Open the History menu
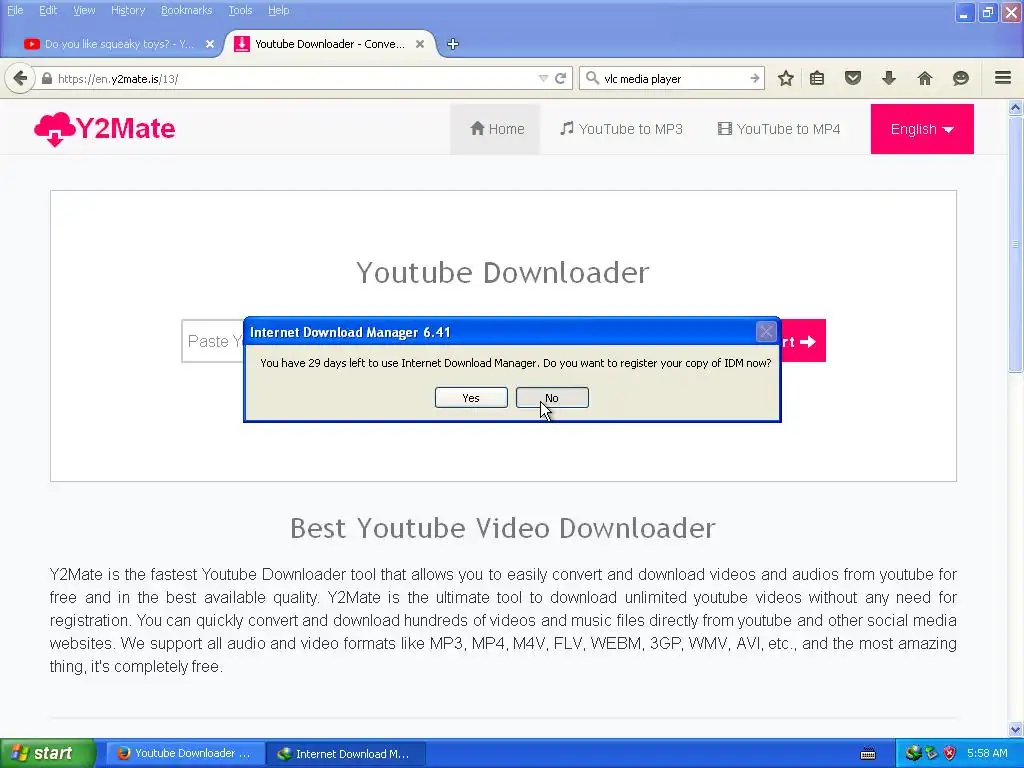This screenshot has width=1024, height=768. 128,10
